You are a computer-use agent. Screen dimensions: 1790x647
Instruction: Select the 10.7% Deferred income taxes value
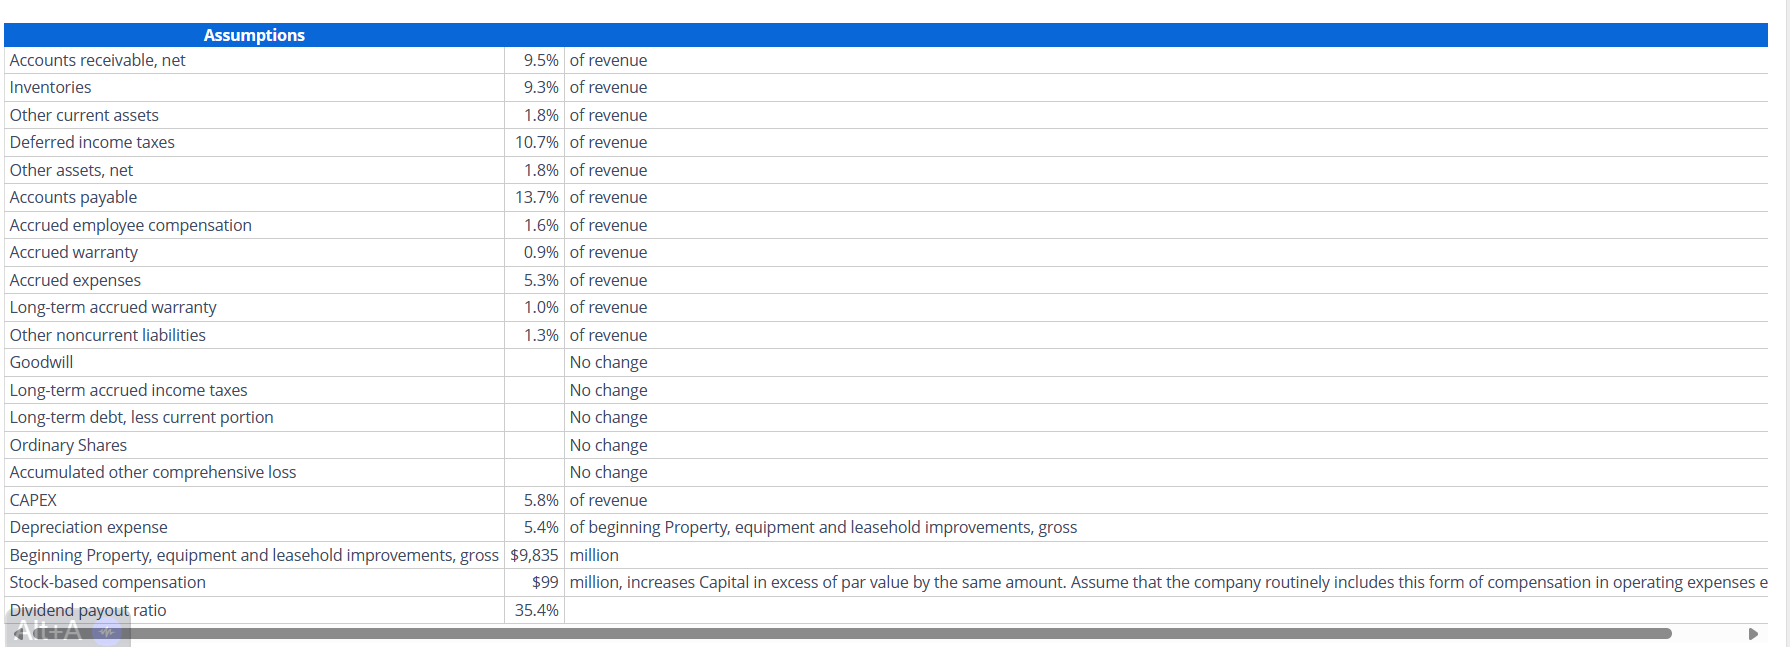534,142
